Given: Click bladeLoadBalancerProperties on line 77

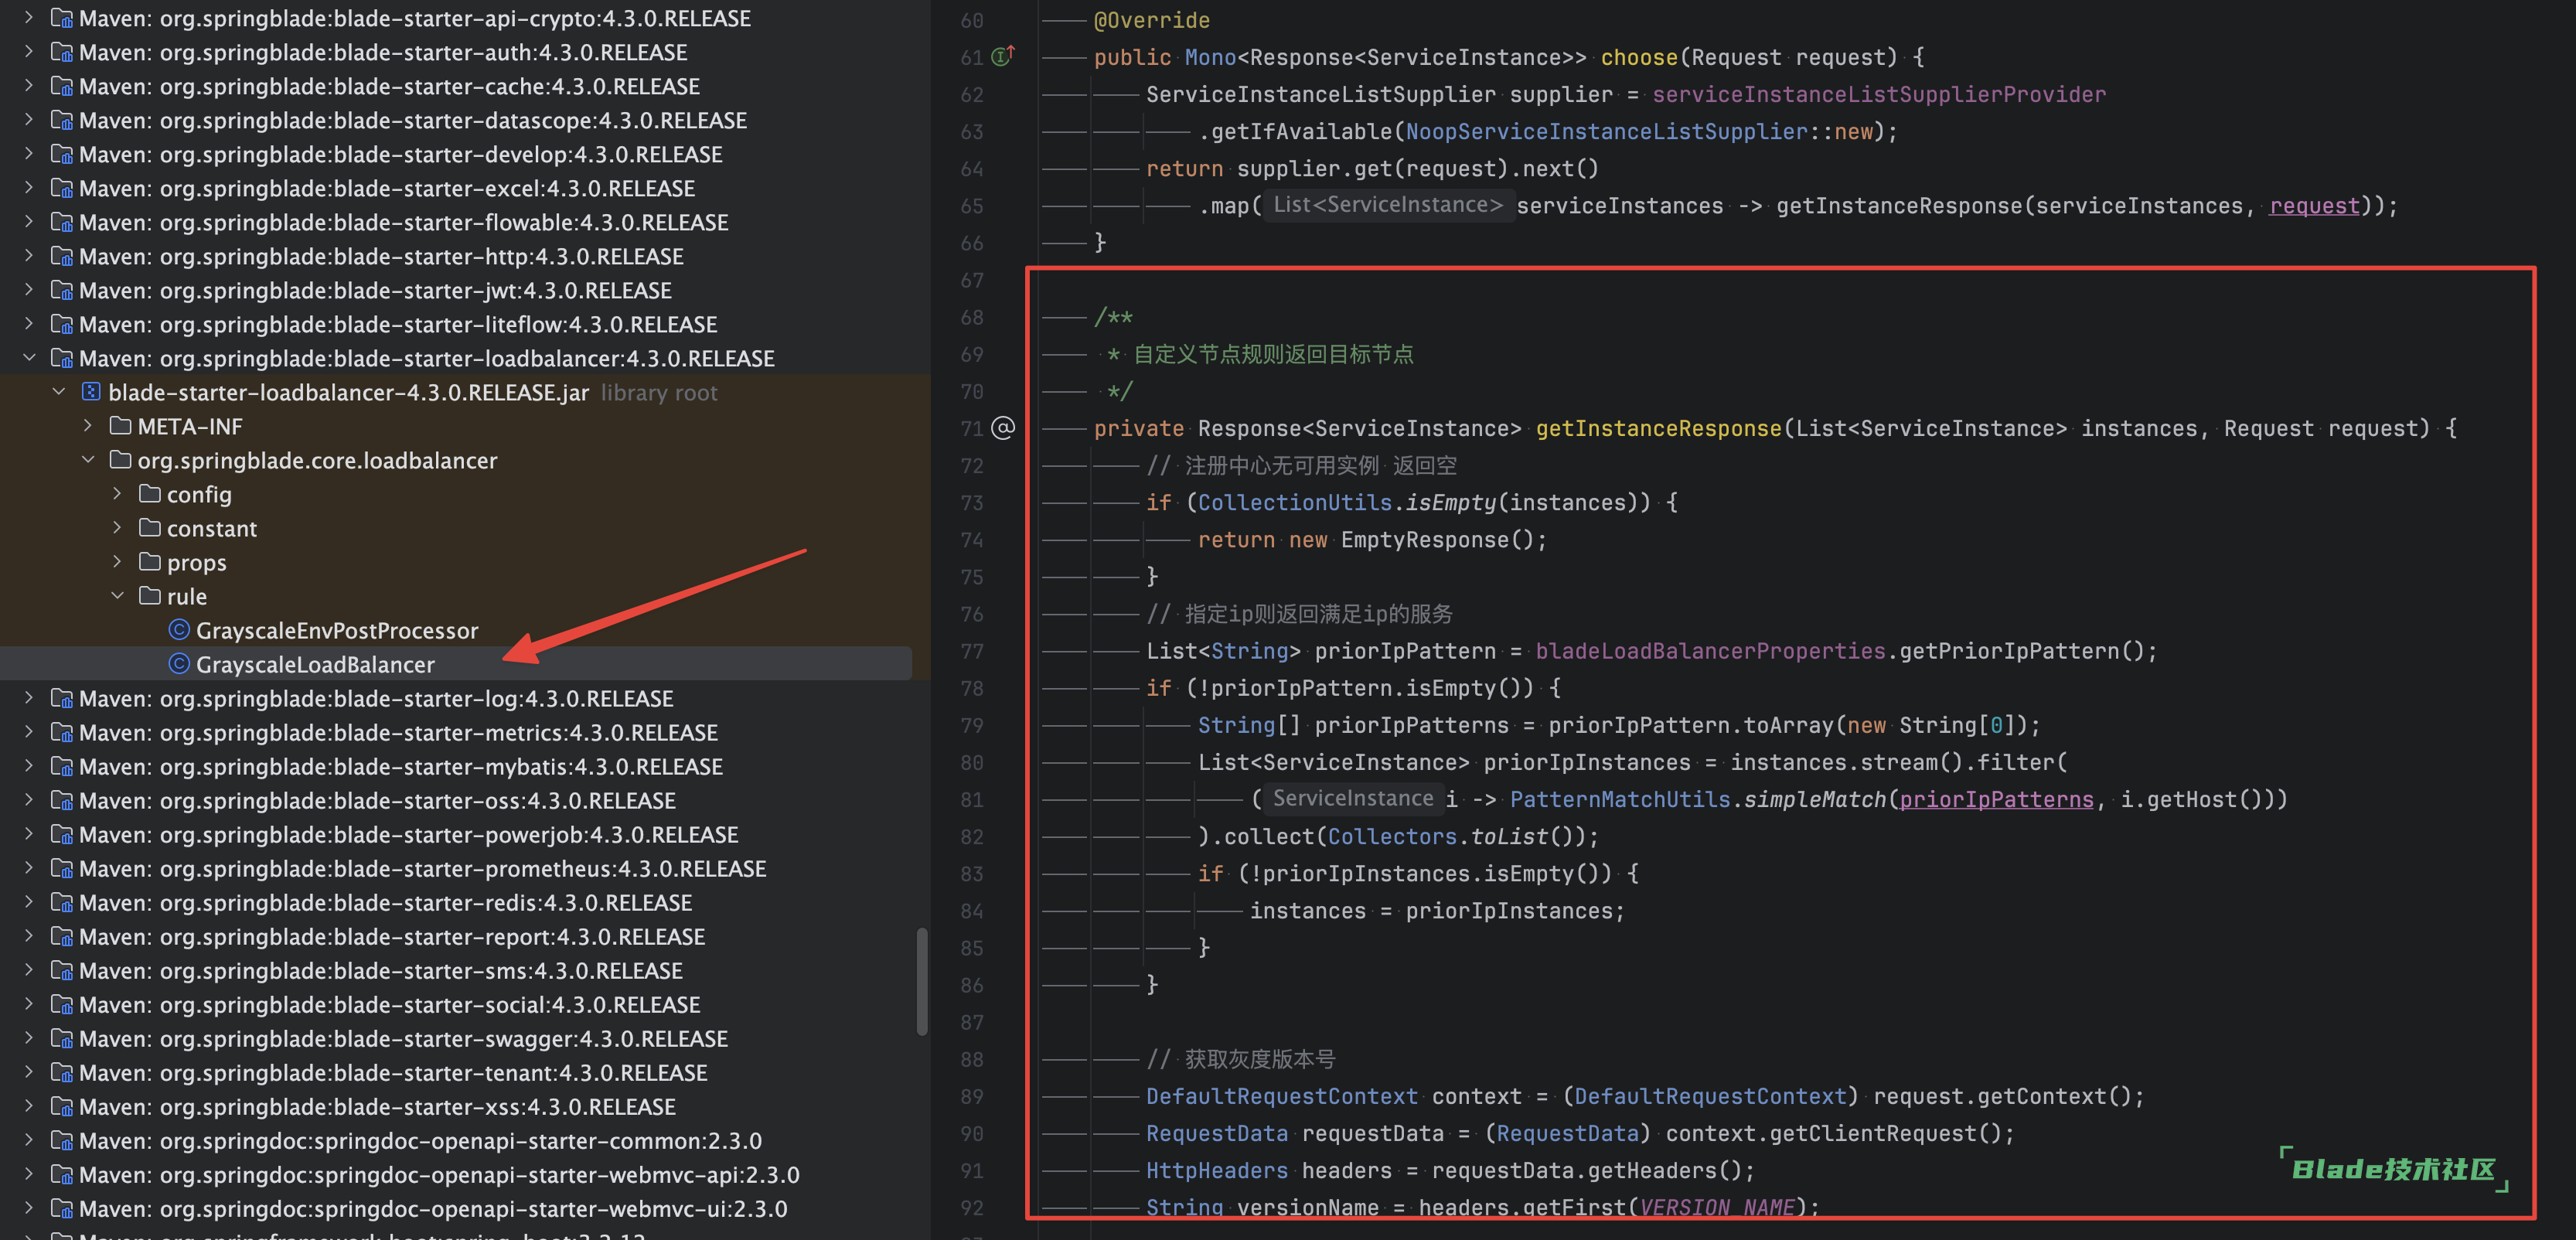Looking at the screenshot, I should 1710,651.
